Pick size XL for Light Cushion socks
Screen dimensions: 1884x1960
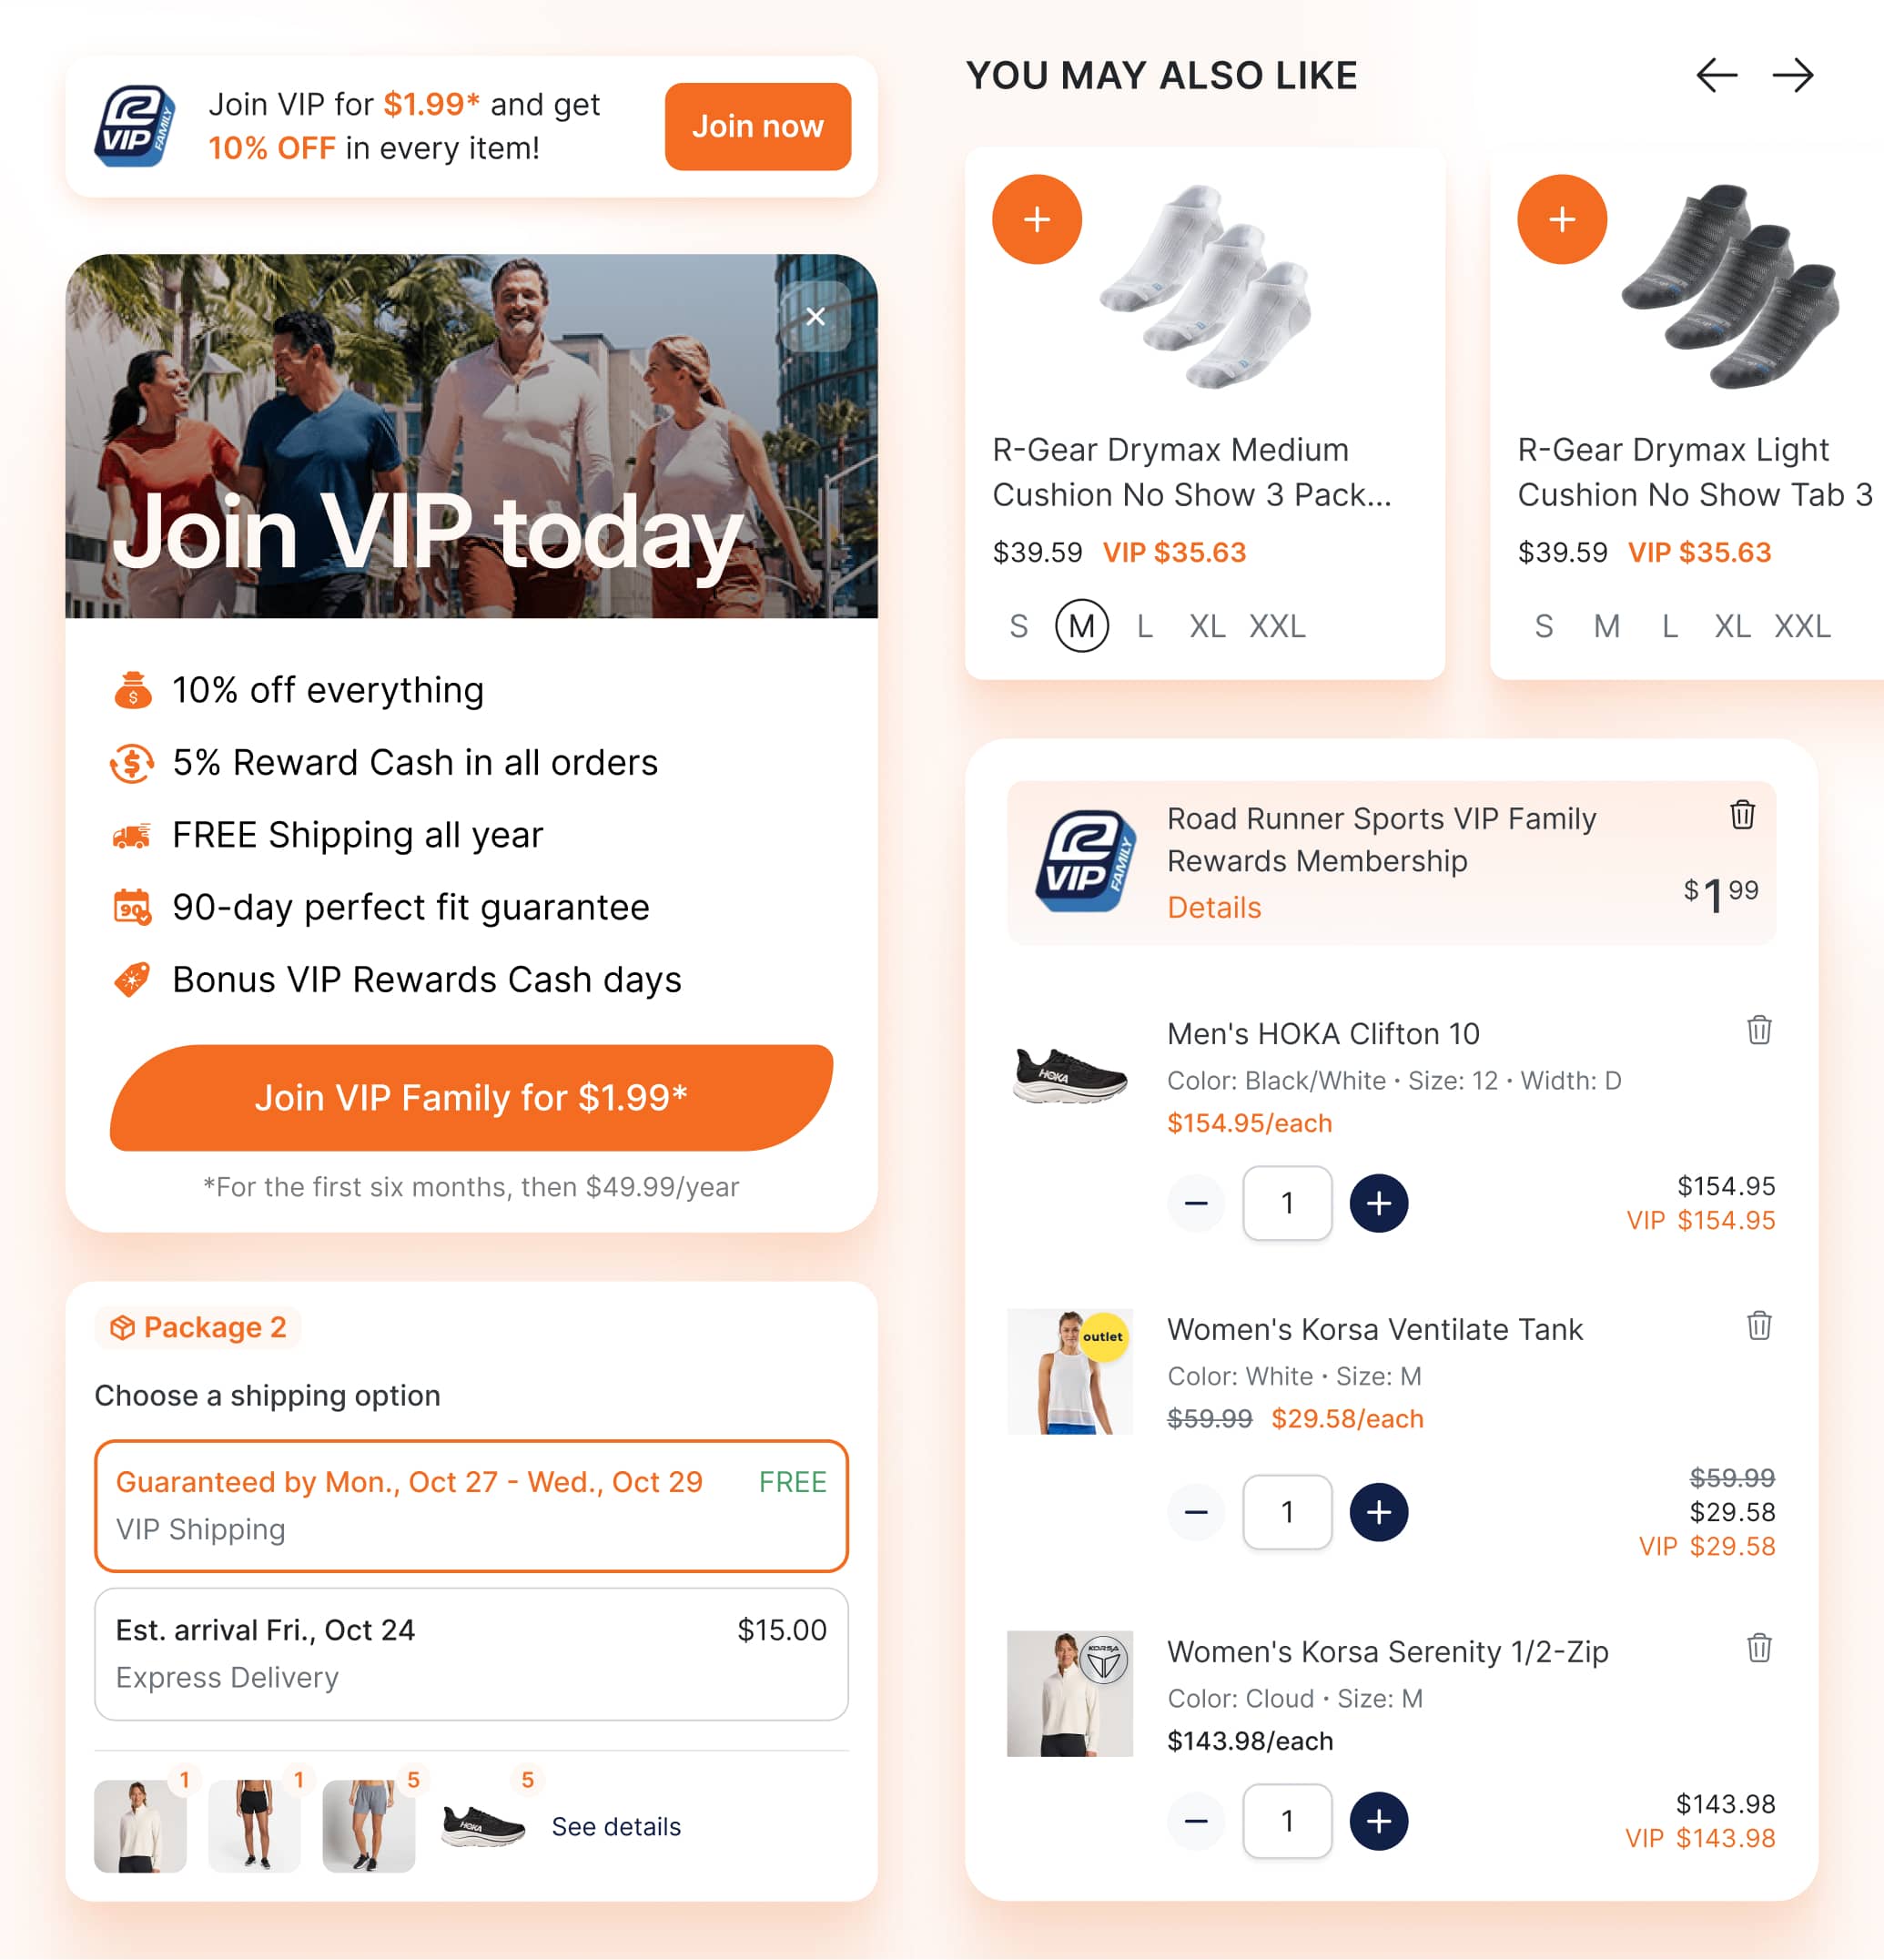(x=1732, y=626)
